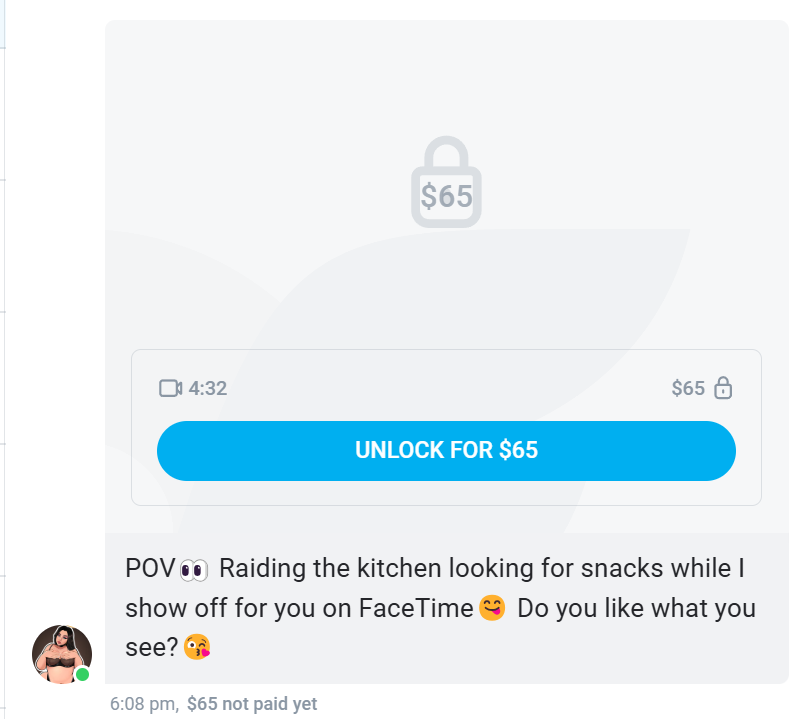
Task: Click the '$65 not paid yet' status
Action: [x=252, y=704]
